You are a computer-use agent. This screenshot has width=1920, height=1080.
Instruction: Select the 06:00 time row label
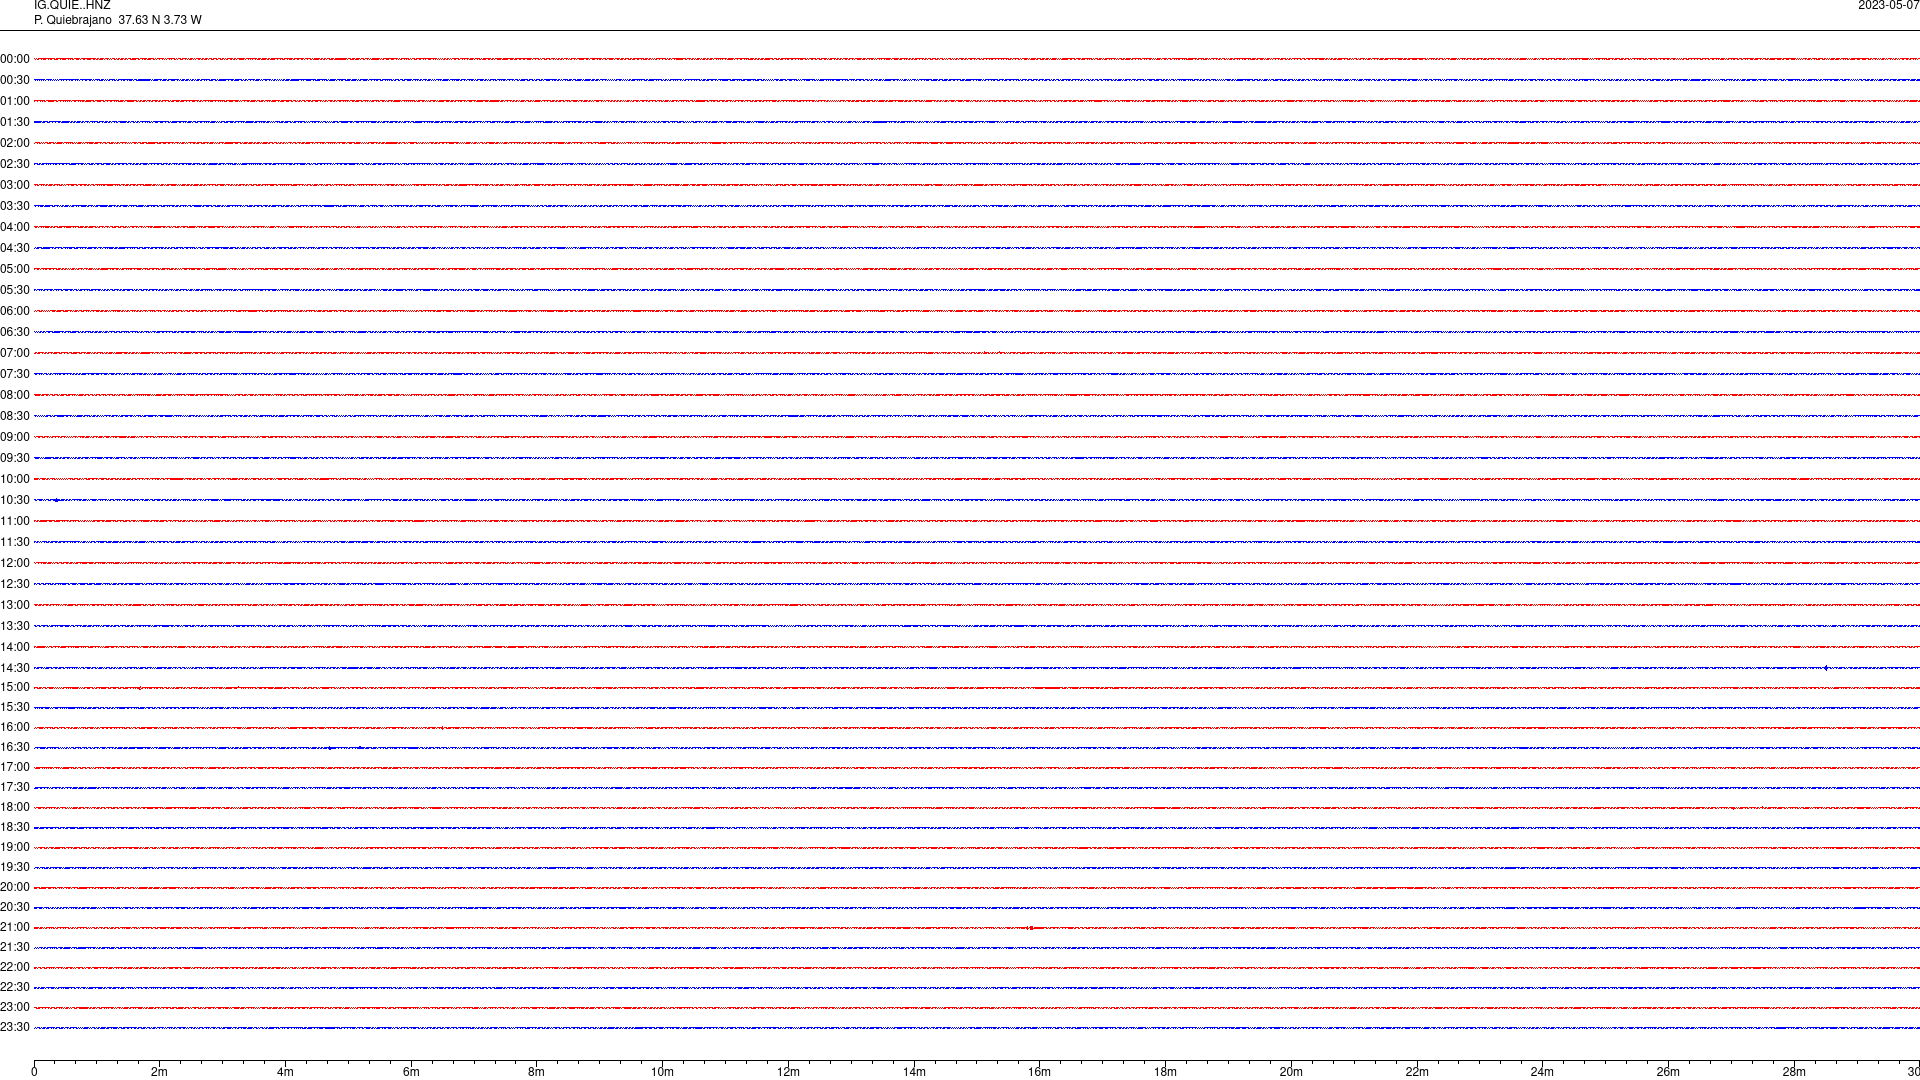pos(15,311)
